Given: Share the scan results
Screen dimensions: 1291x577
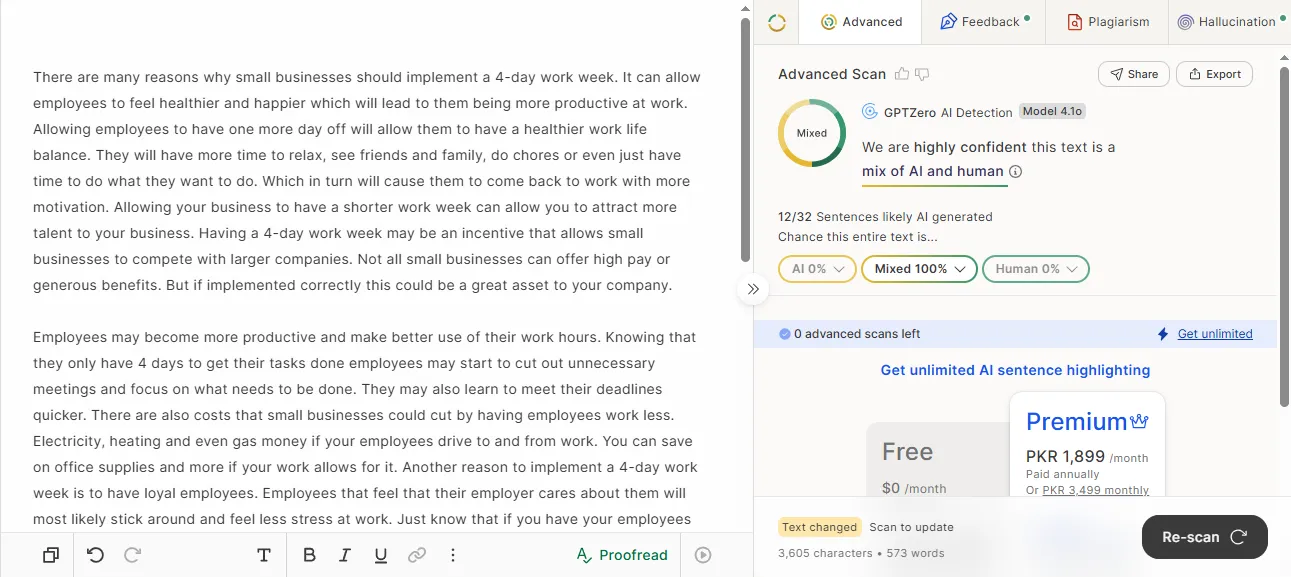Looking at the screenshot, I should pos(1133,74).
